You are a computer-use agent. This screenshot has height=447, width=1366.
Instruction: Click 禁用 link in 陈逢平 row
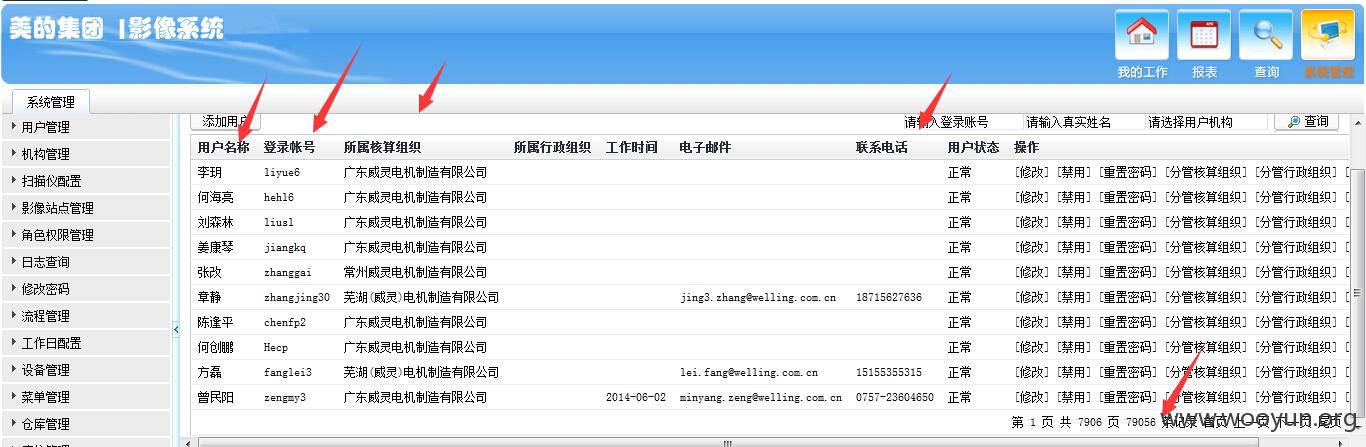click(x=1075, y=322)
